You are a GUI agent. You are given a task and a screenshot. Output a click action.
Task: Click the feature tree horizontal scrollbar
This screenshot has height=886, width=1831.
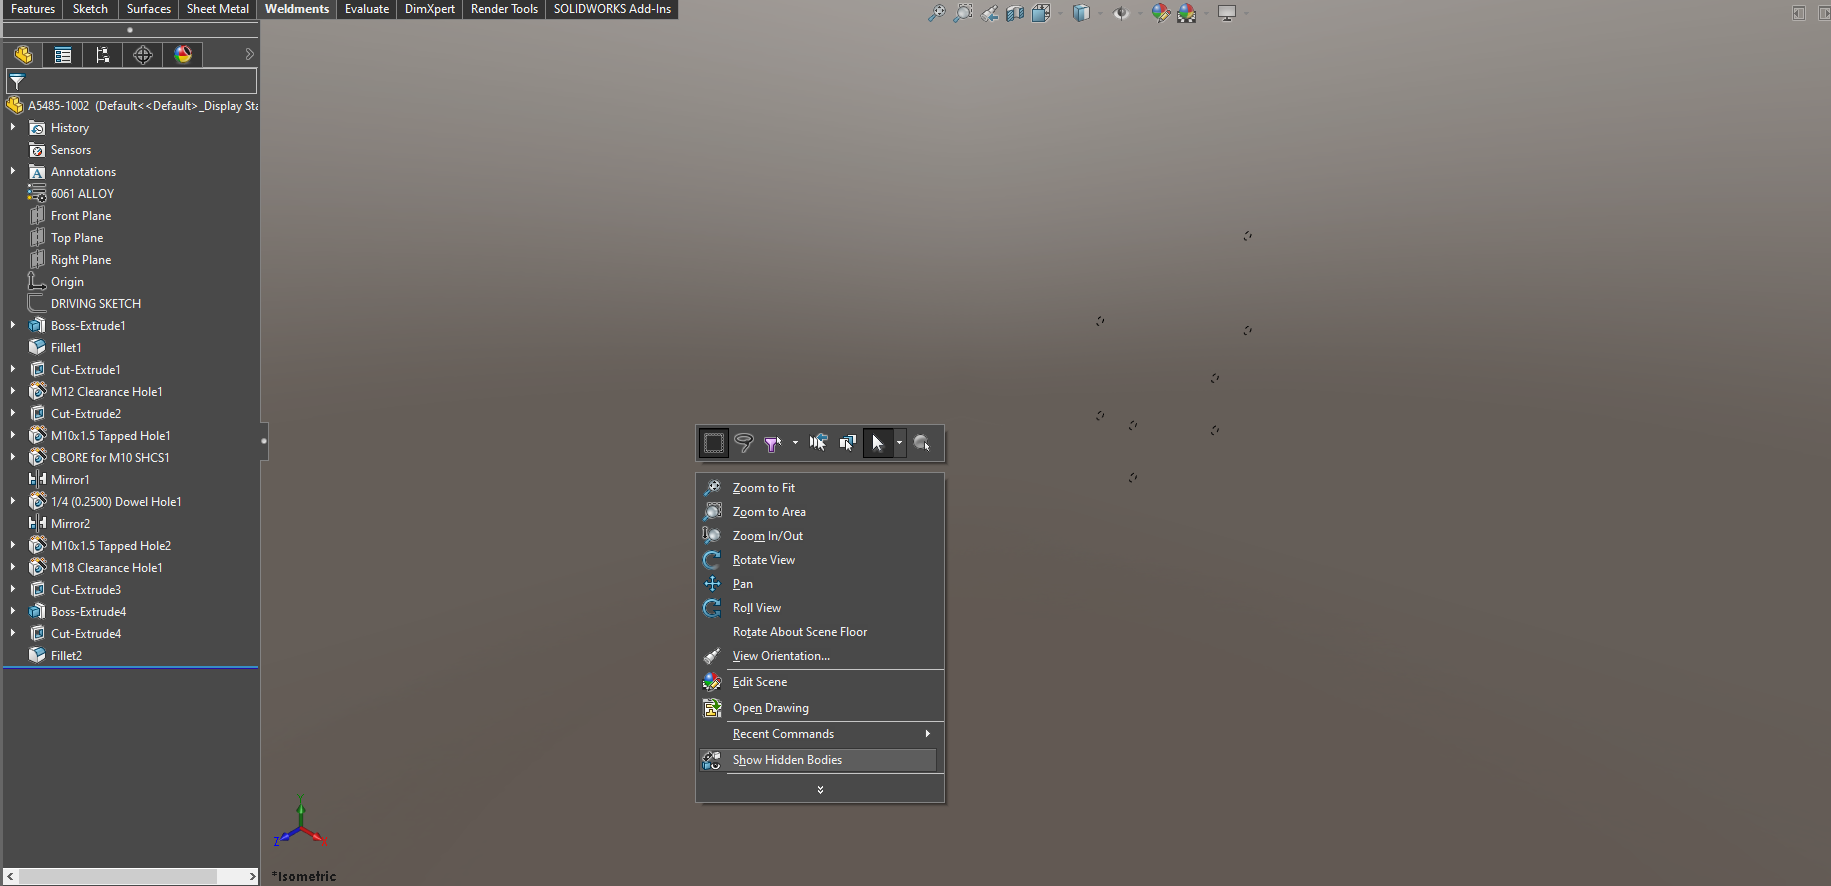coord(118,876)
